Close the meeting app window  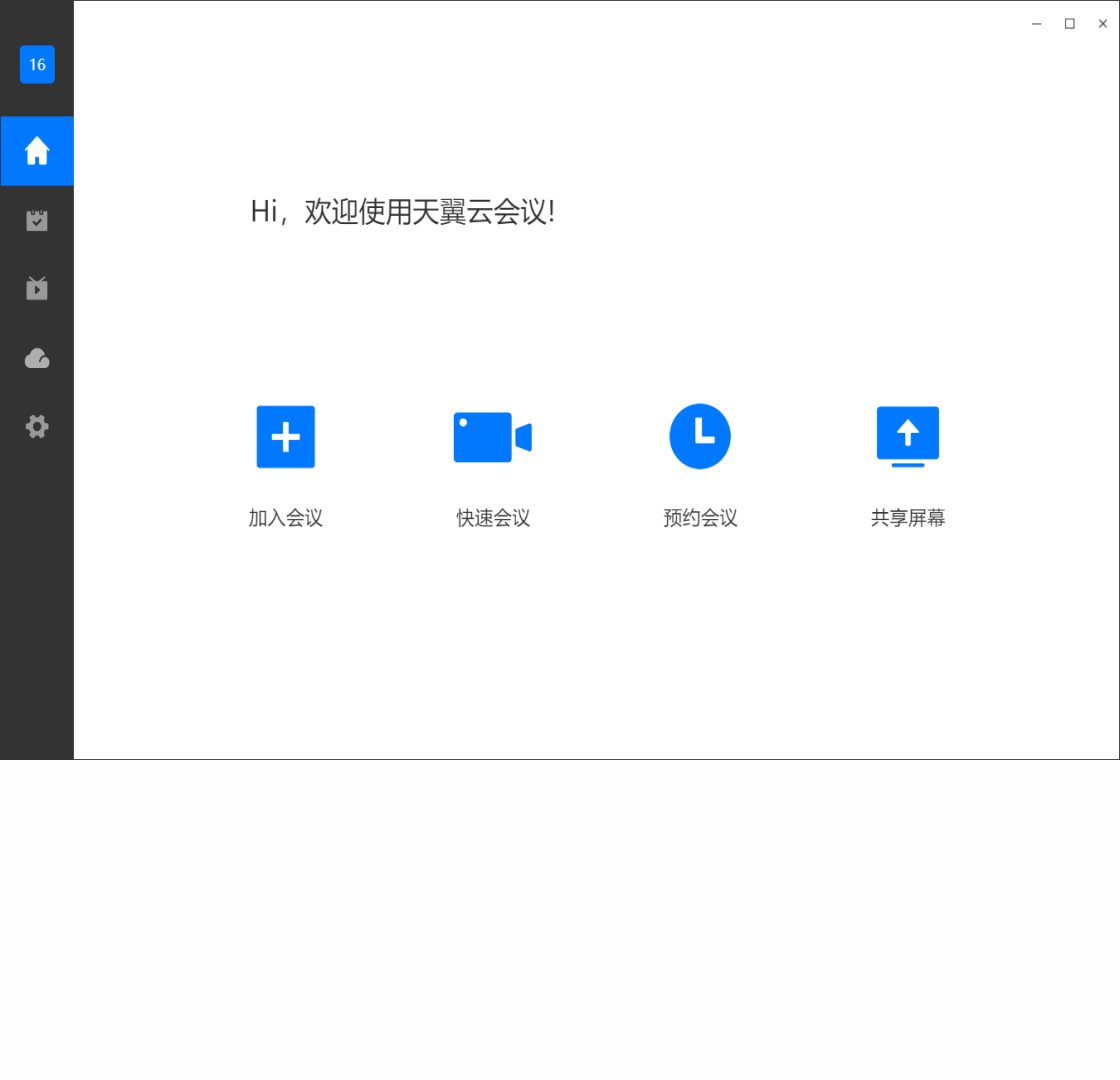1103,24
